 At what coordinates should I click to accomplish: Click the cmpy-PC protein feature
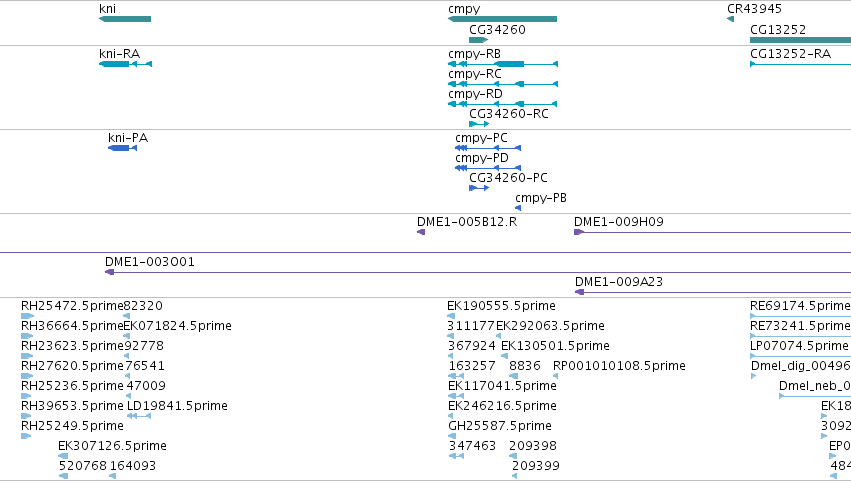coord(488,148)
